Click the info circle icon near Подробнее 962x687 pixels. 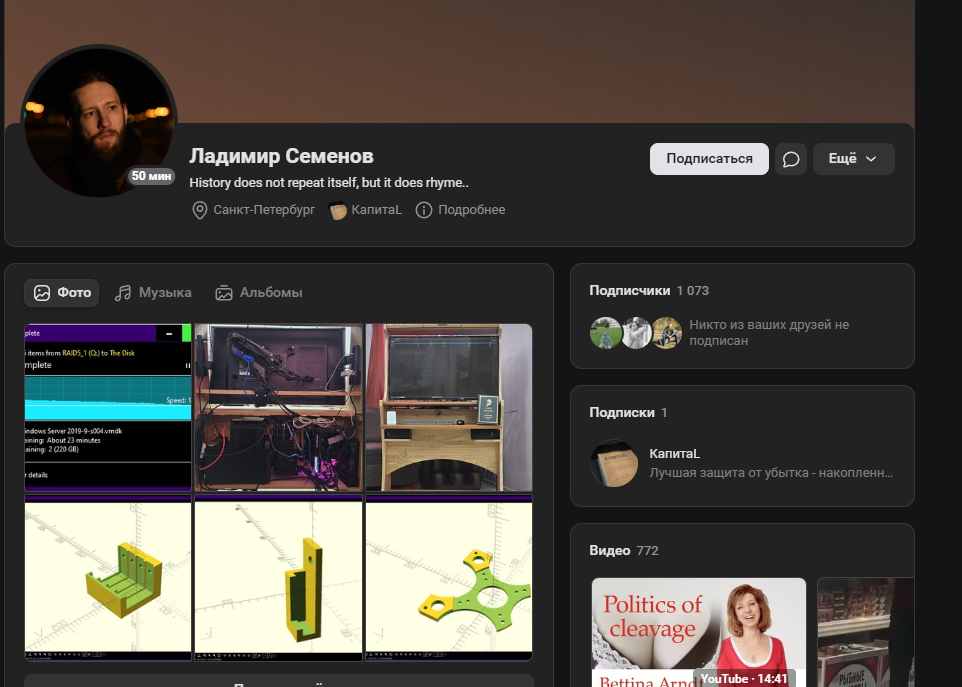click(x=424, y=210)
